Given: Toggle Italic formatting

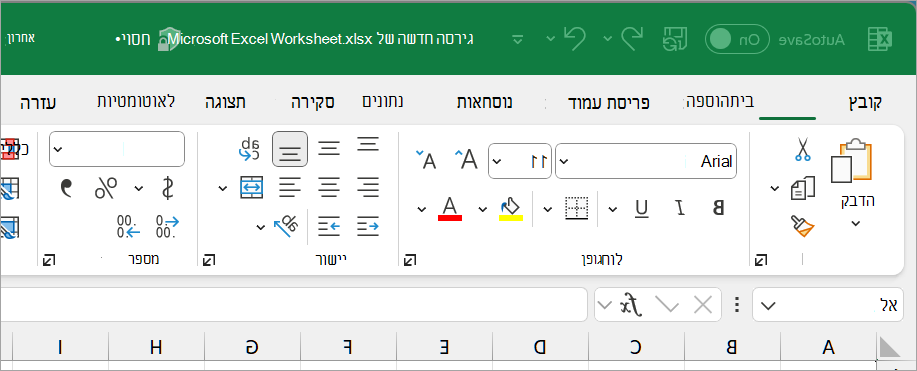Looking at the screenshot, I should (681, 208).
